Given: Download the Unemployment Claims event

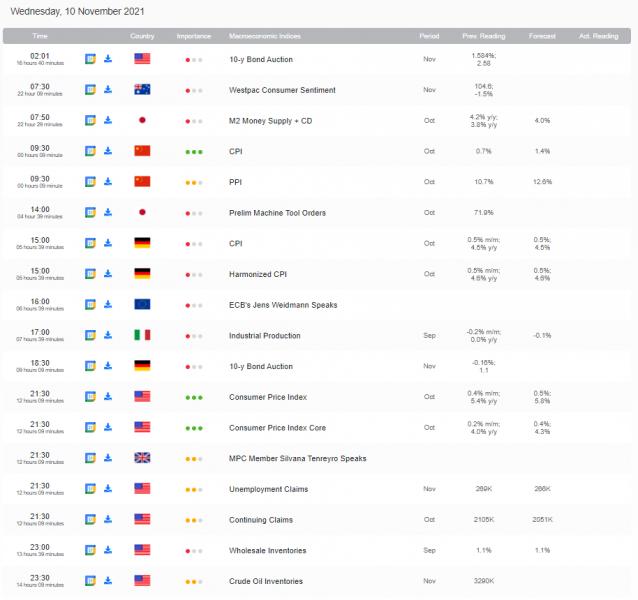Looking at the screenshot, I should [x=108, y=489].
